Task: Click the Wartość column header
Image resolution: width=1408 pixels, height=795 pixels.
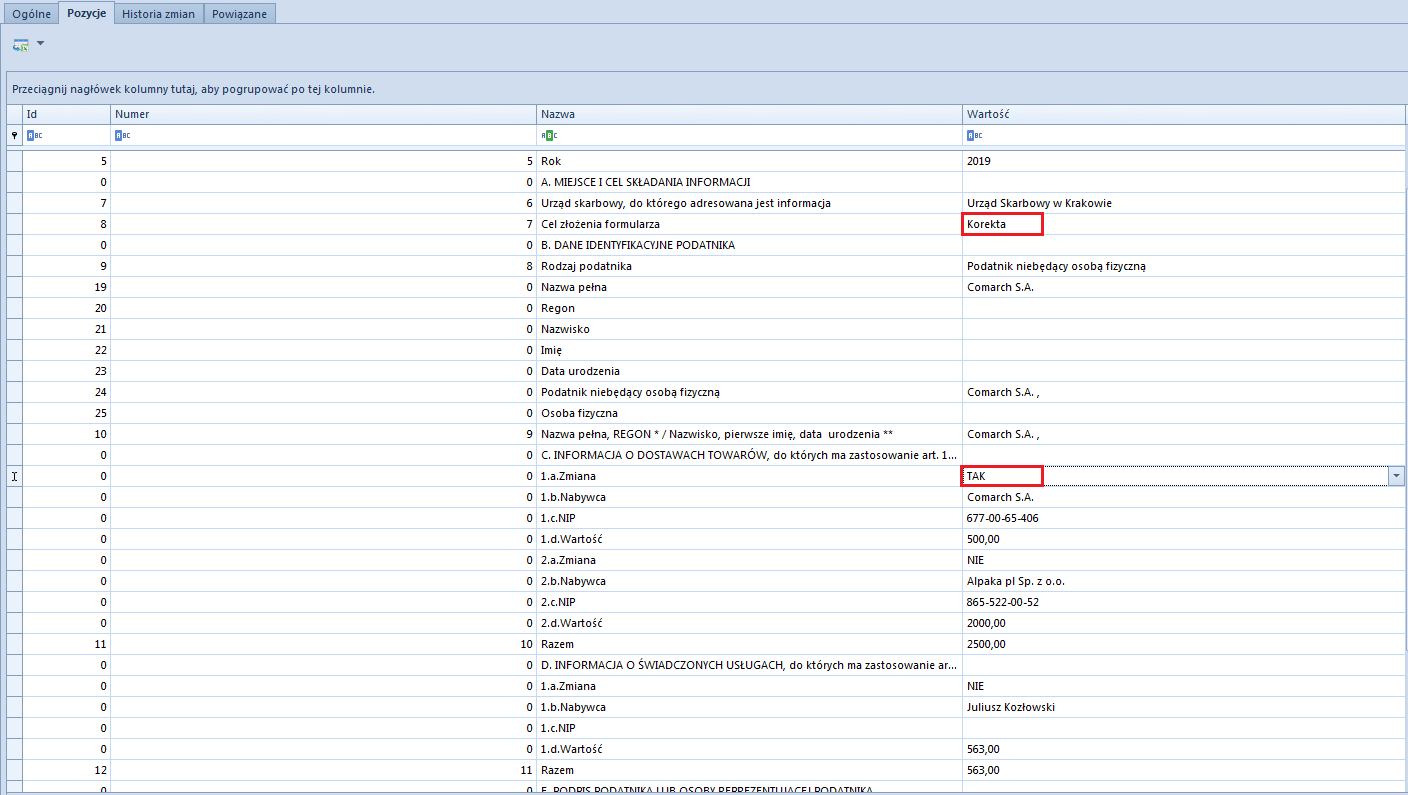Action: 1184,114
